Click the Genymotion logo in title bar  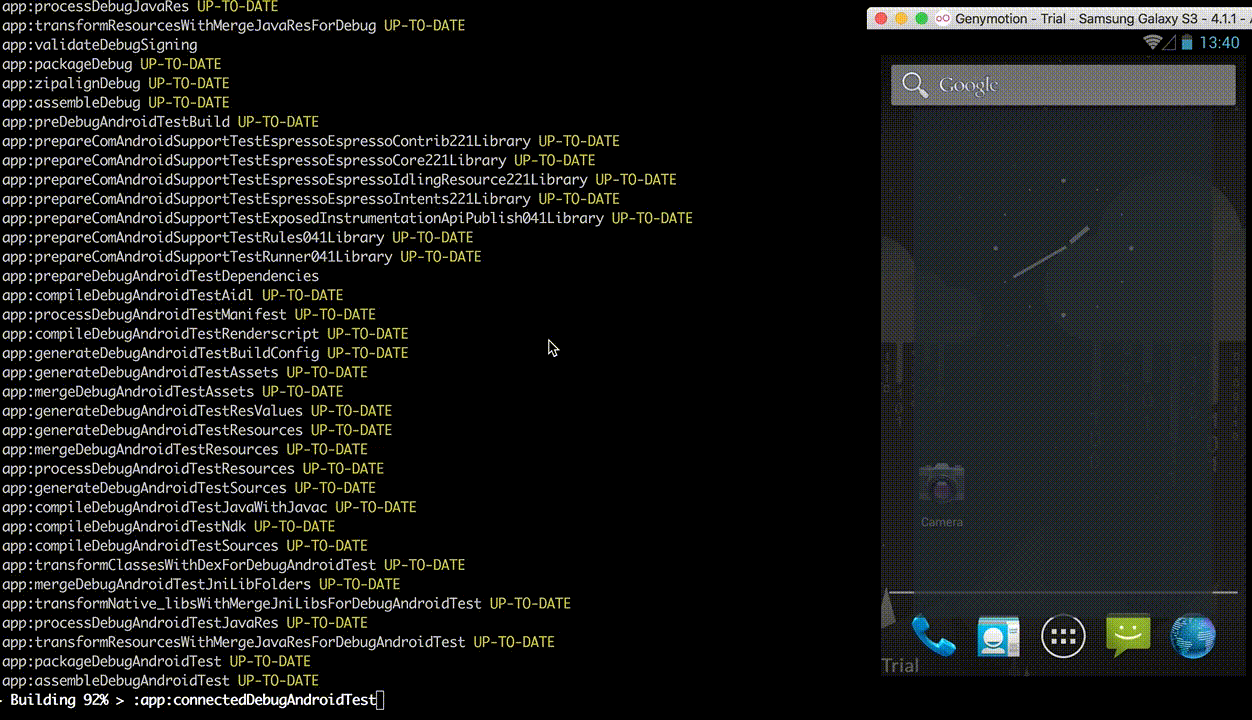(x=945, y=18)
